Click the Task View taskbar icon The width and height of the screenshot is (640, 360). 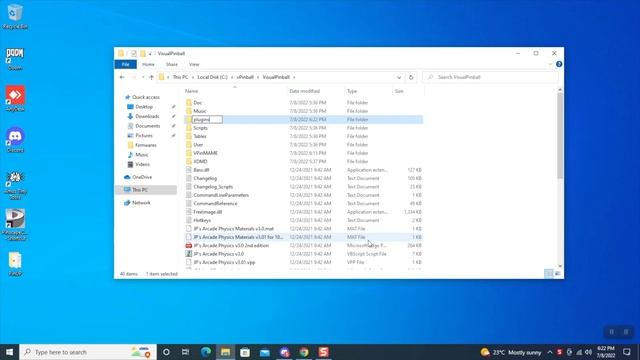pos(185,352)
